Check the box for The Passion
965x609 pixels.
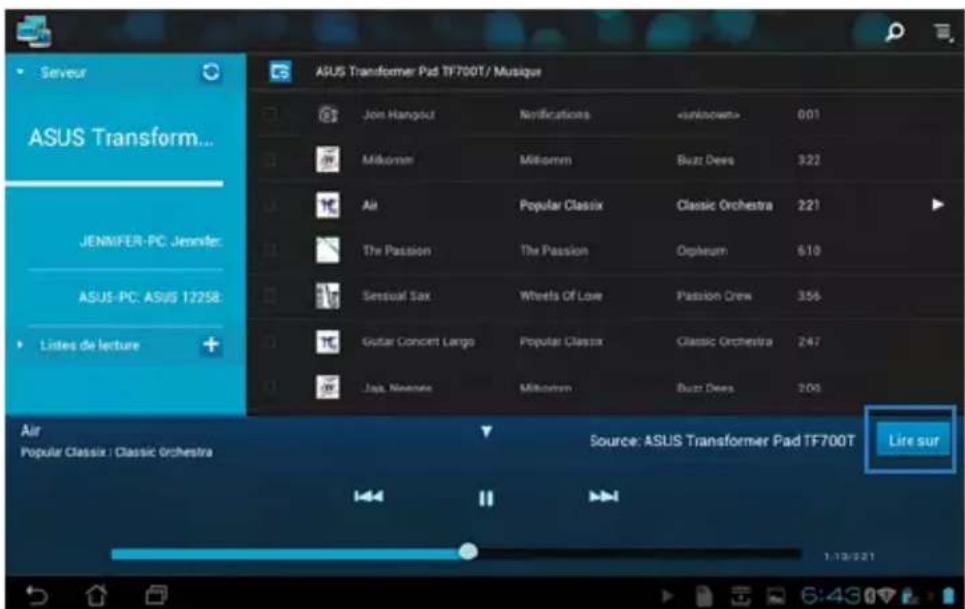click(x=270, y=251)
